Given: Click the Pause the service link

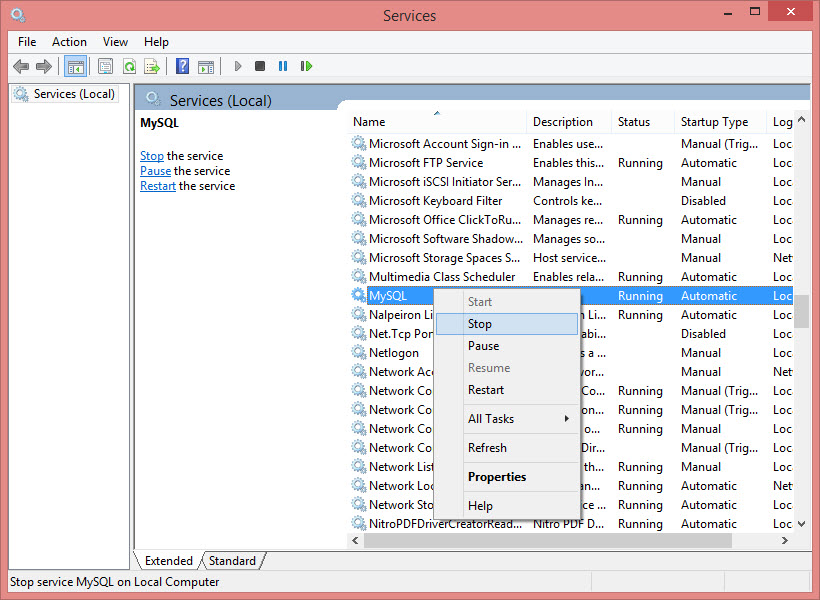Looking at the screenshot, I should pyautogui.click(x=155, y=170).
